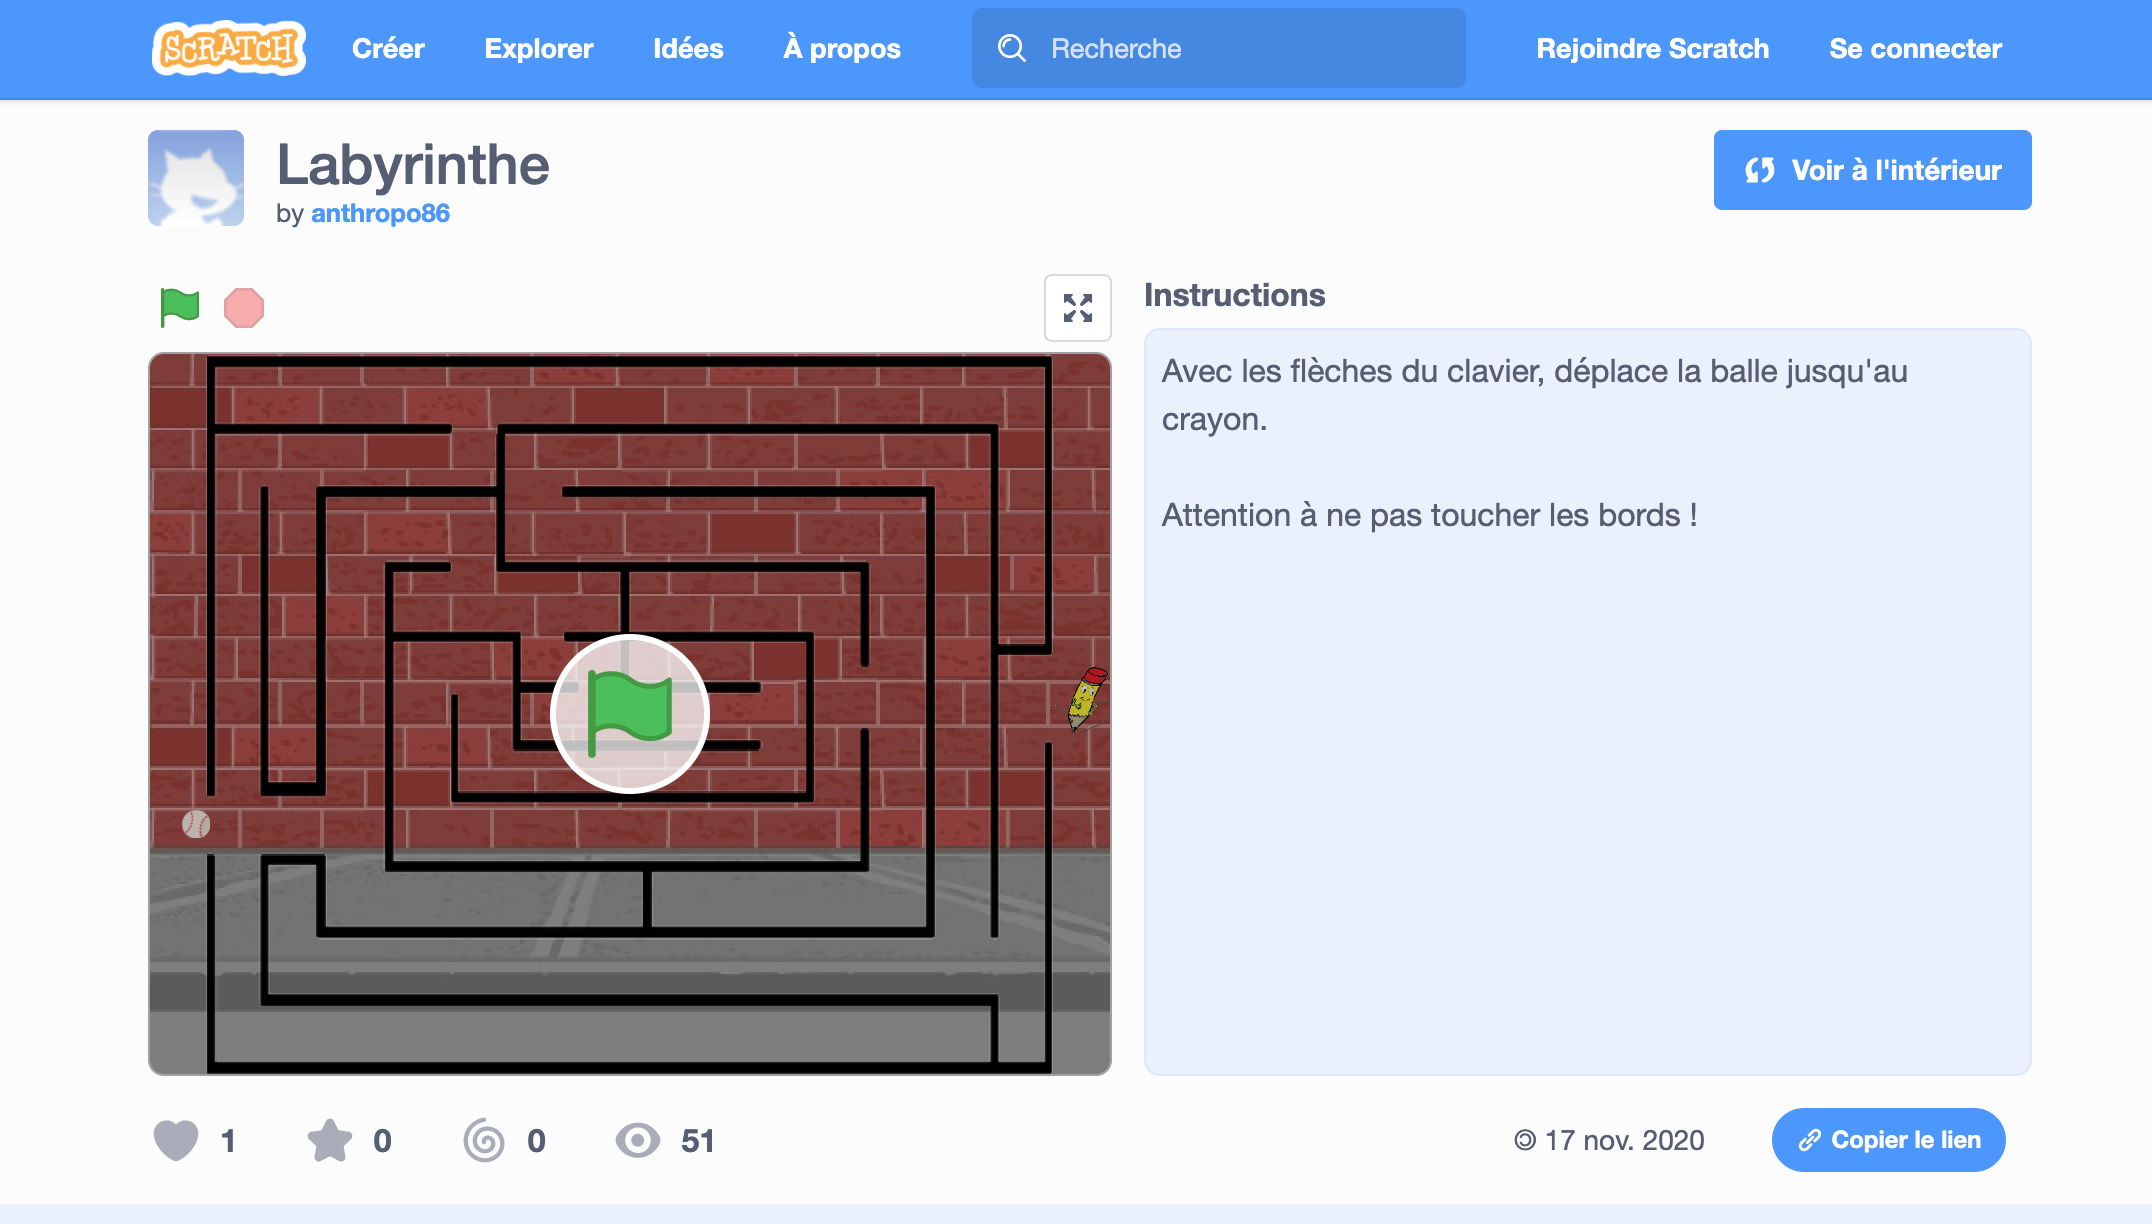Click Rejoindre Scratch link
This screenshot has height=1224, width=2152.
pos(1652,48)
